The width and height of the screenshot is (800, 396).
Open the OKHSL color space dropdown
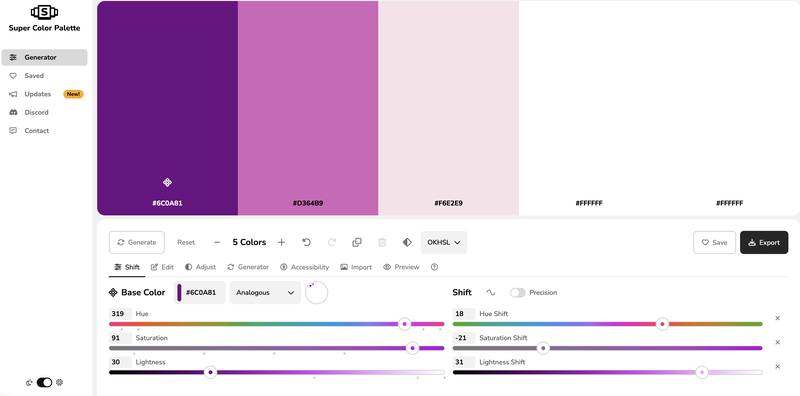pos(444,242)
